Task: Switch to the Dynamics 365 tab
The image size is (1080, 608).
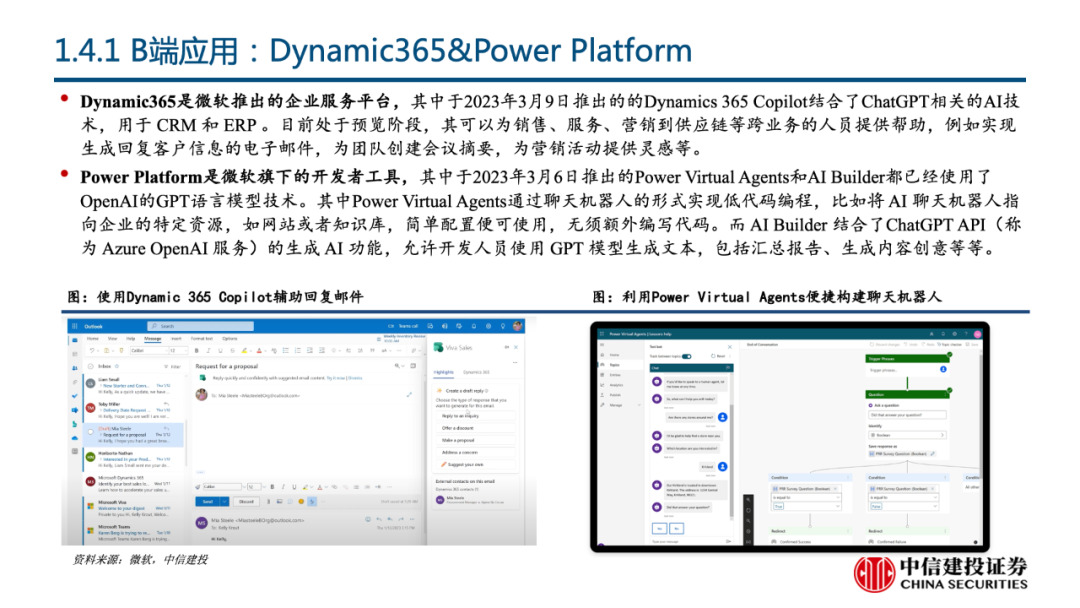Action: coord(476,371)
